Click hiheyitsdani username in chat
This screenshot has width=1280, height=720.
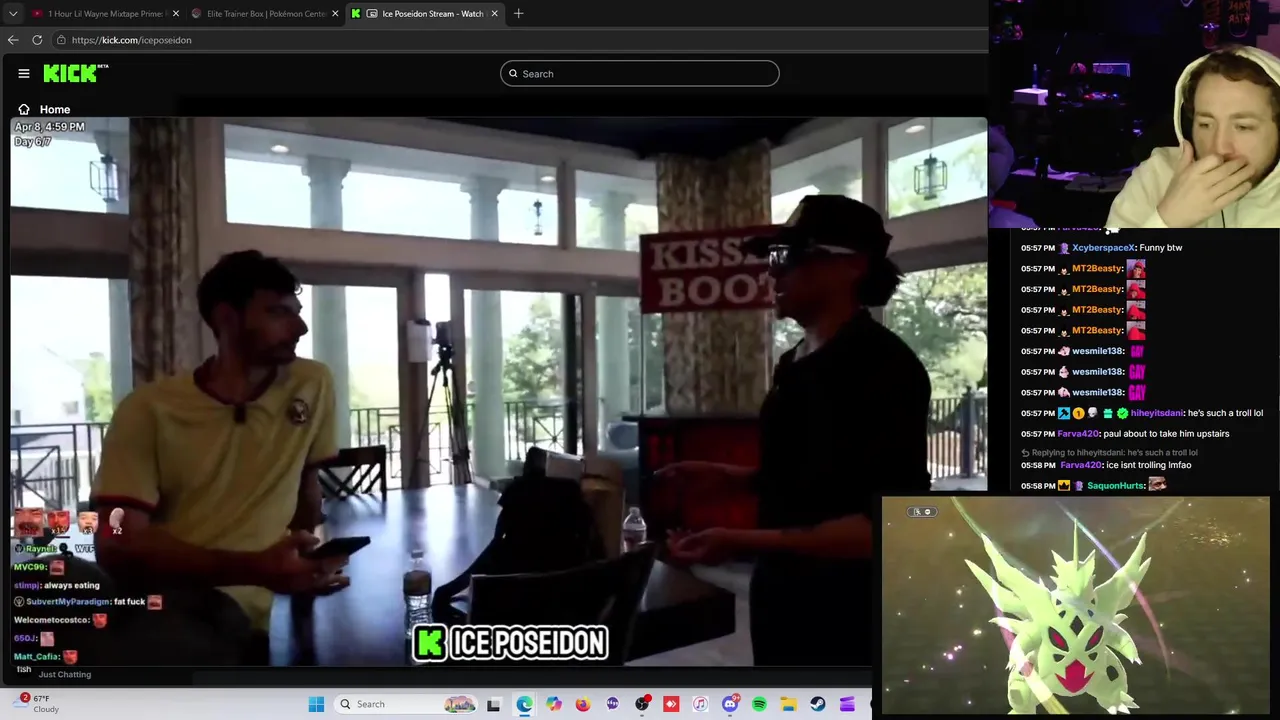1157,413
